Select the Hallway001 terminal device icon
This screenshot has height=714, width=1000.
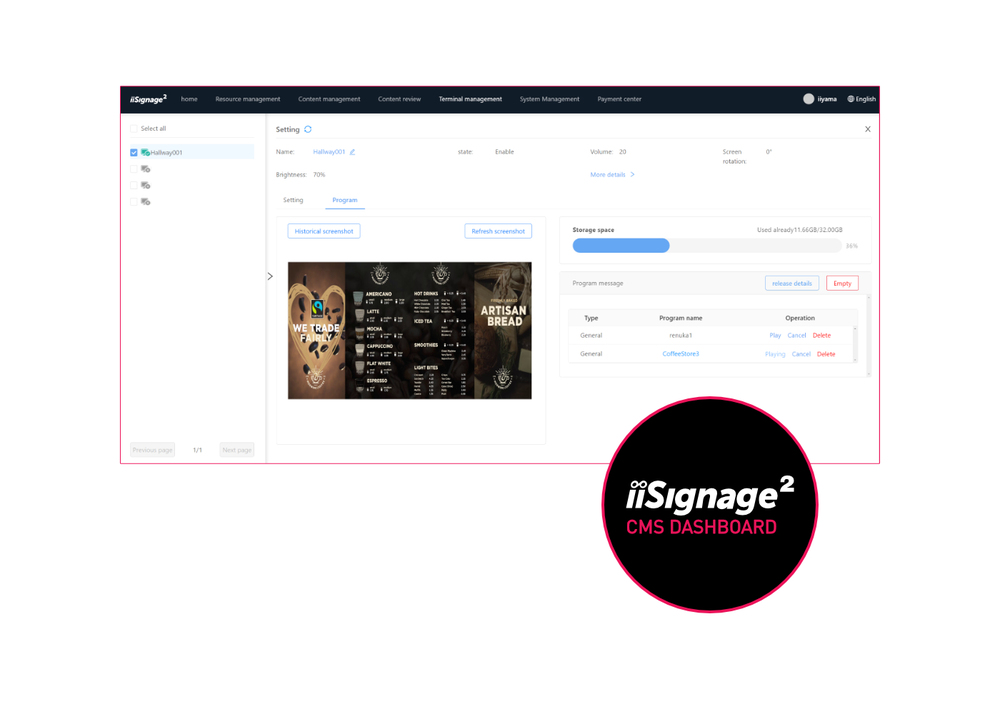tap(145, 152)
